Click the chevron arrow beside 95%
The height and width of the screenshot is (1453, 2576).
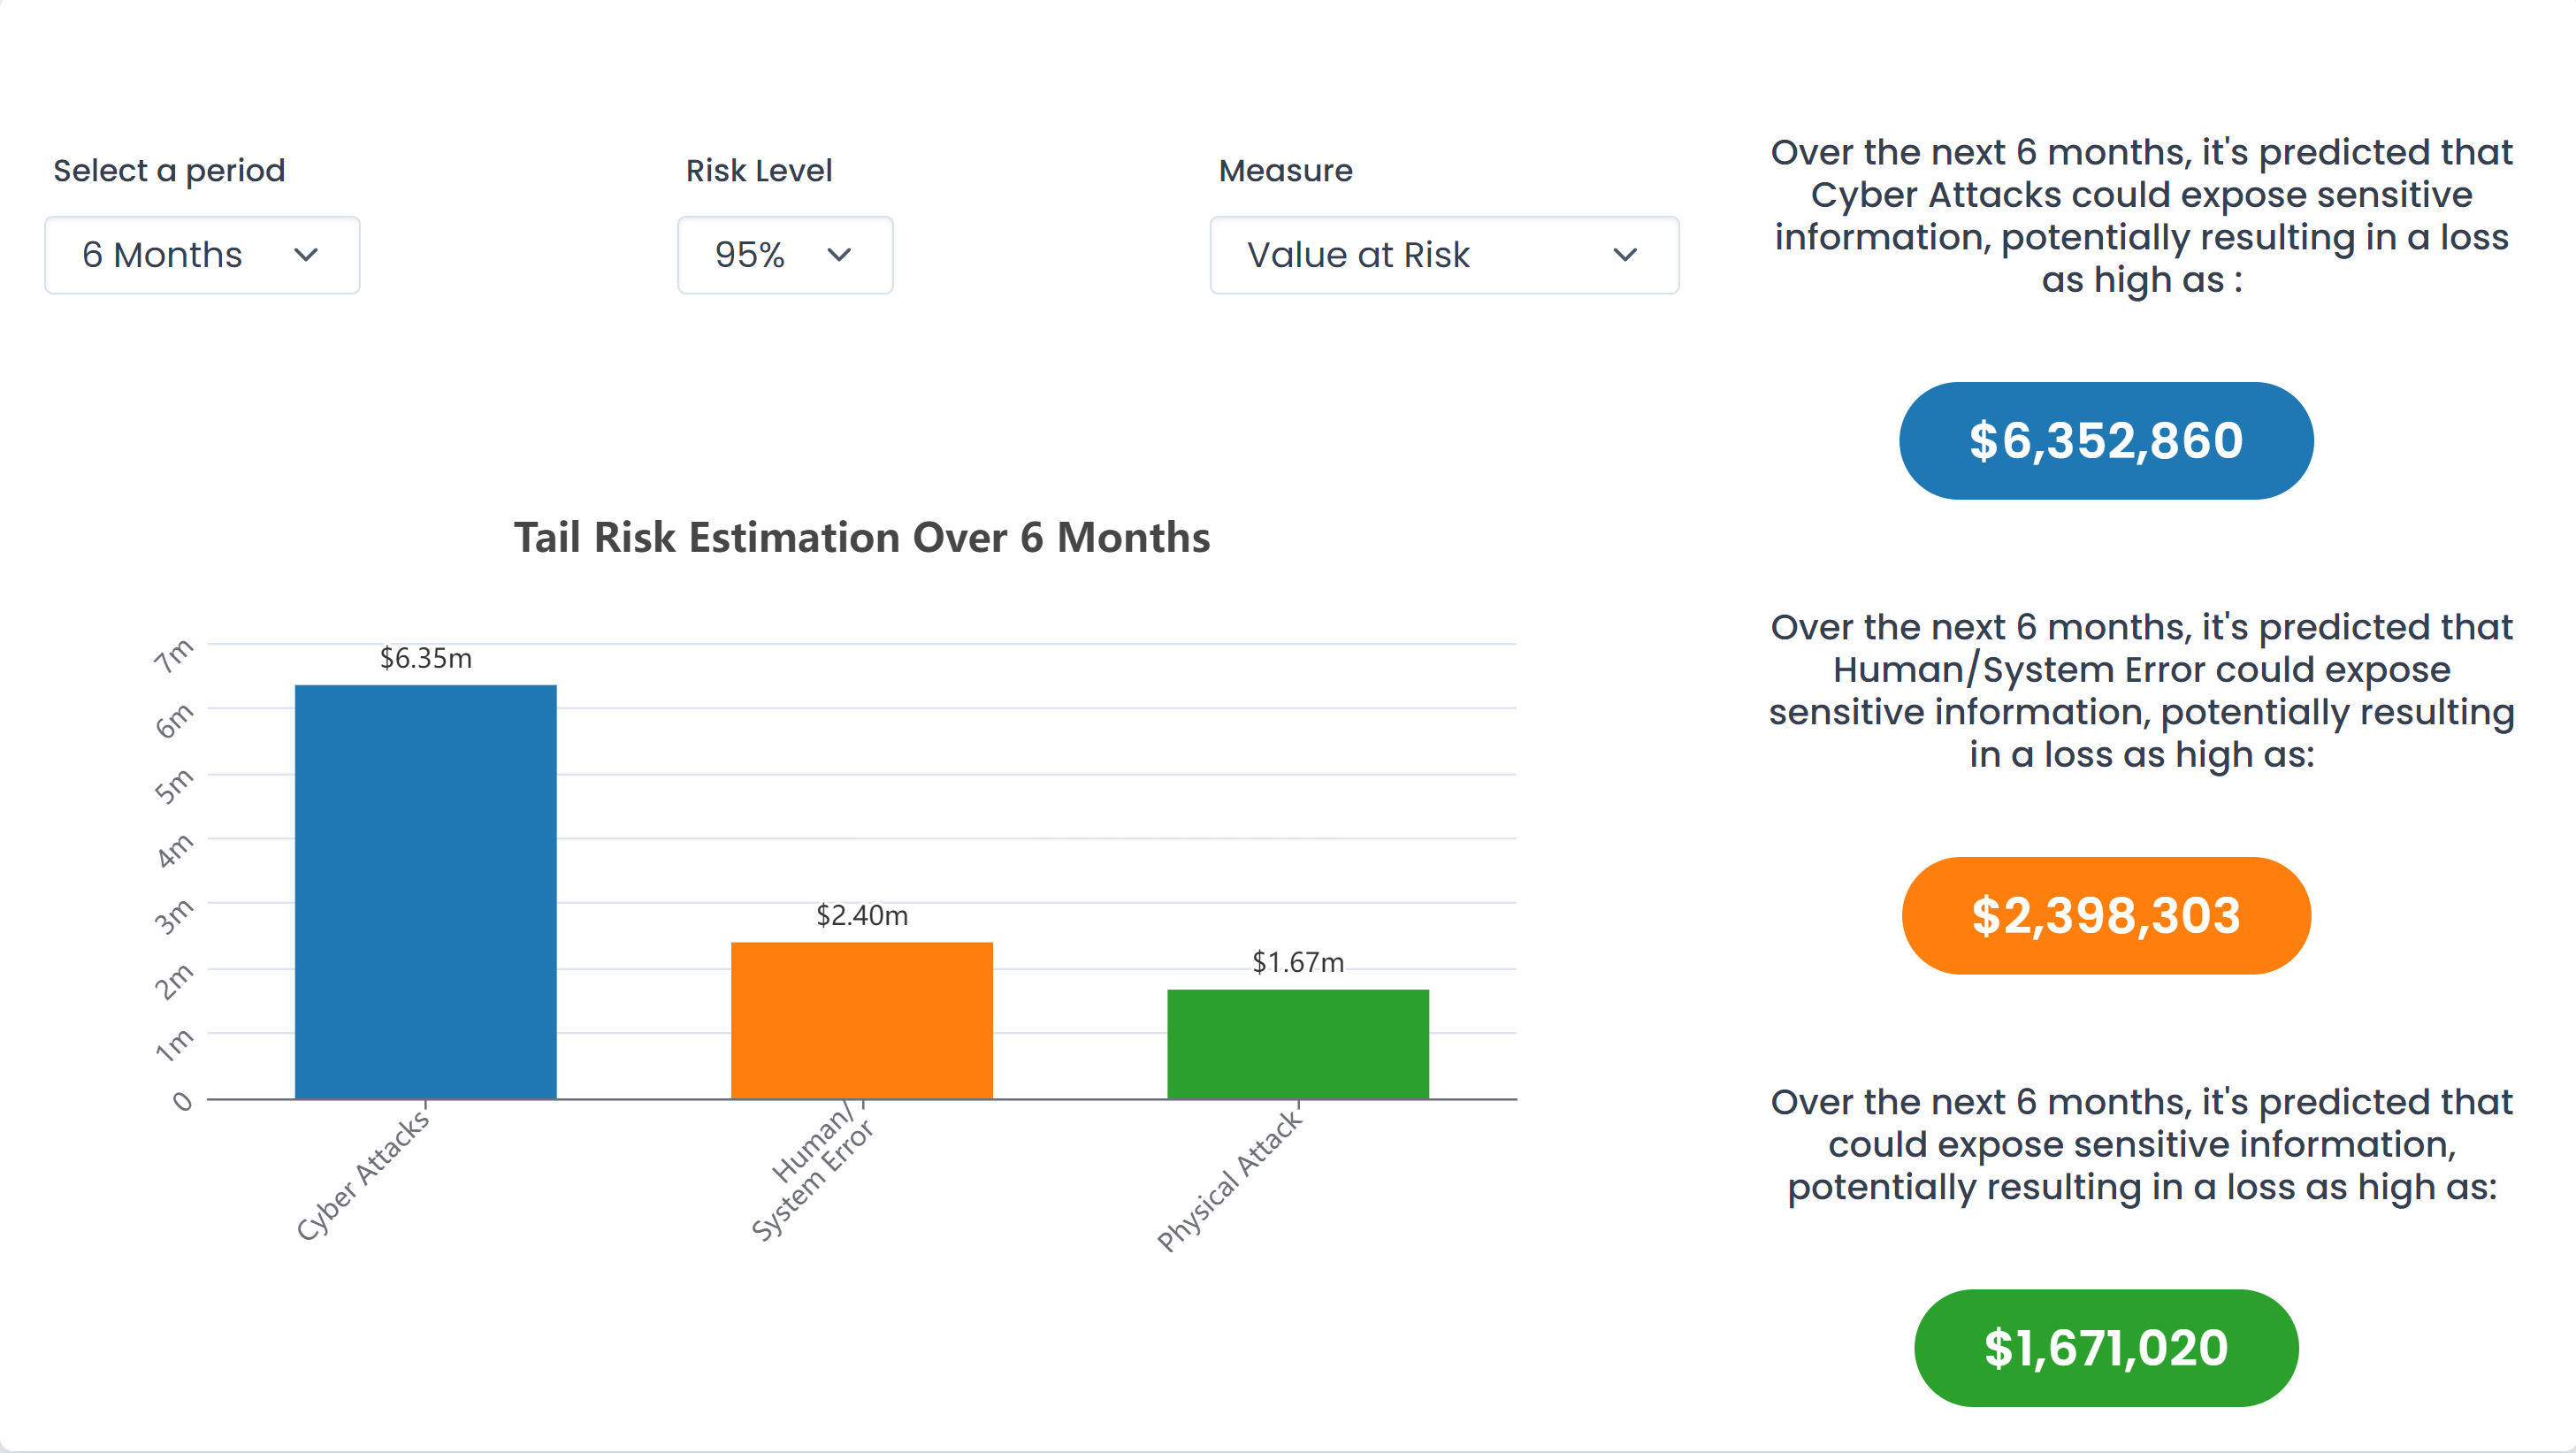pyautogui.click(x=839, y=255)
